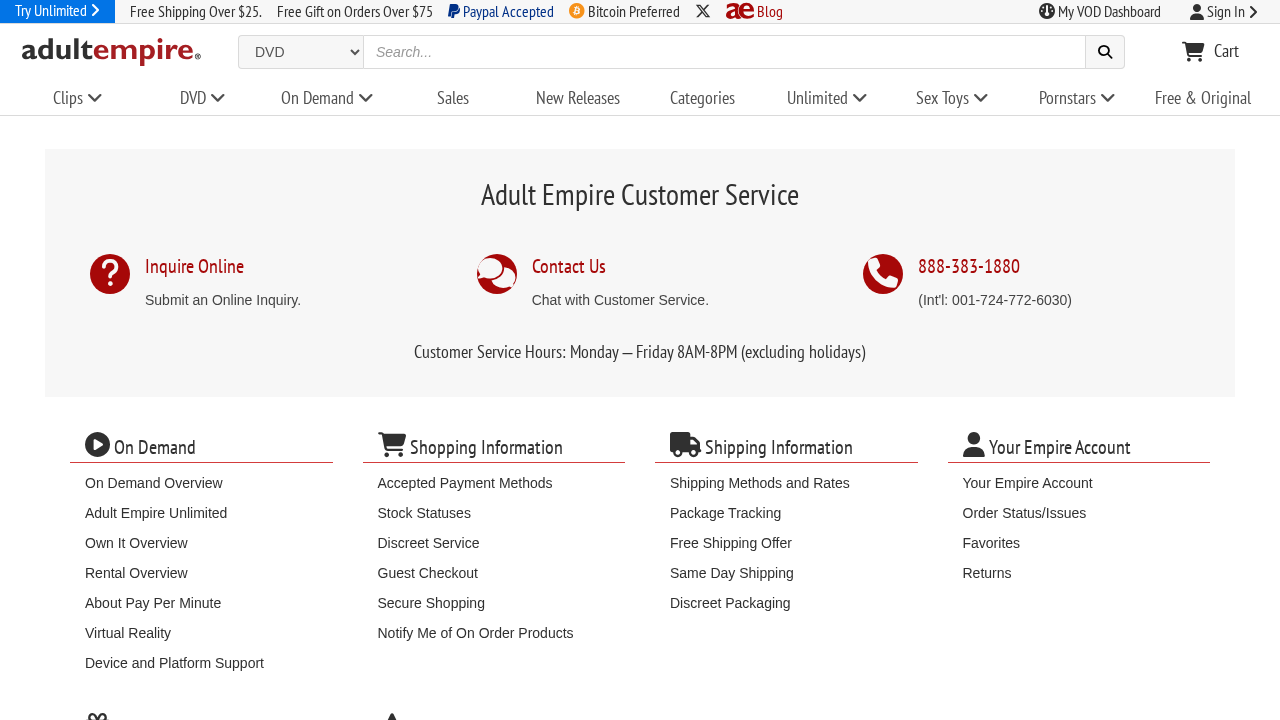Open Shipping Methods and Rates link
This screenshot has height=720, width=1280.
760,483
